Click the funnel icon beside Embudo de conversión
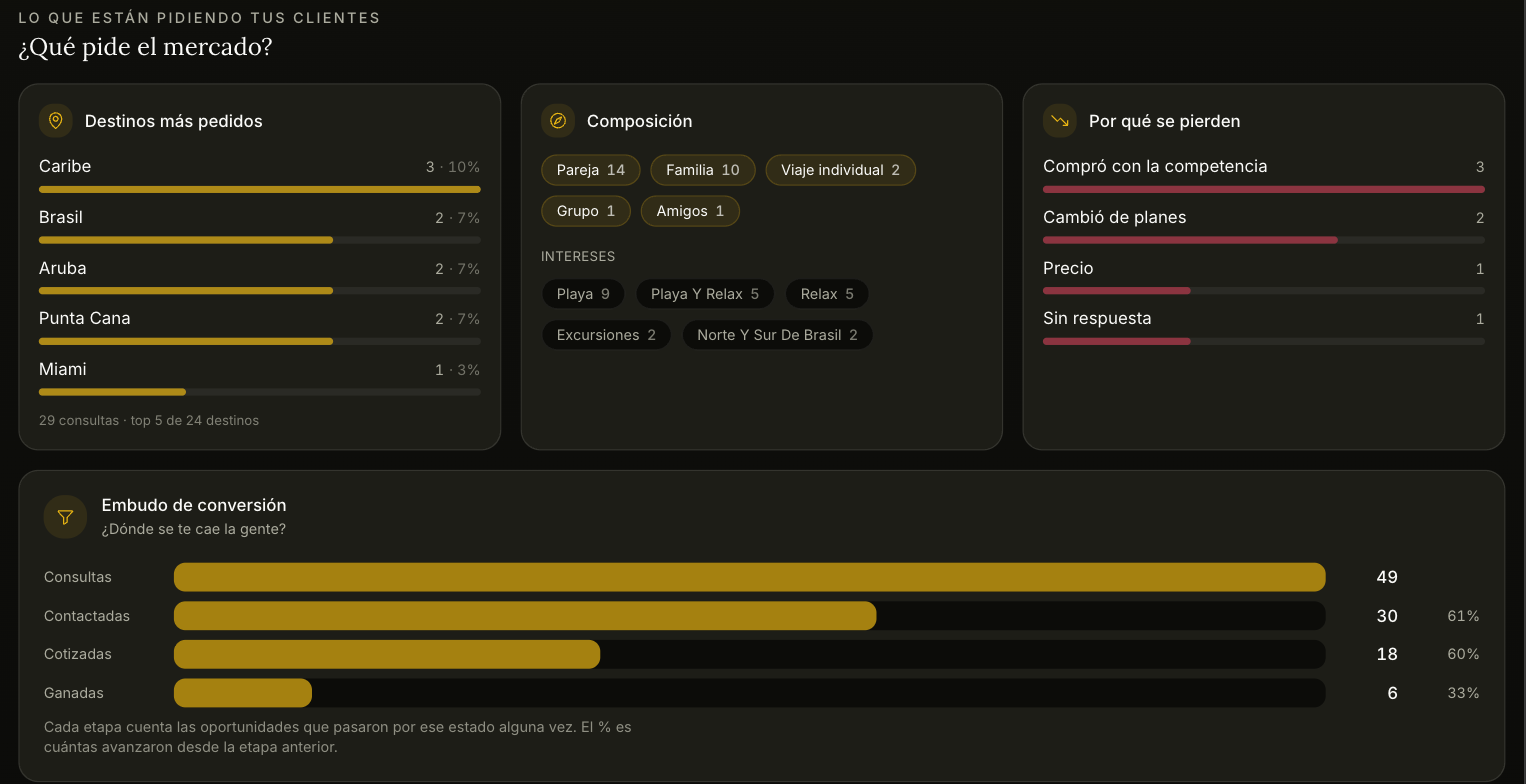This screenshot has width=1526, height=784. (x=65, y=517)
